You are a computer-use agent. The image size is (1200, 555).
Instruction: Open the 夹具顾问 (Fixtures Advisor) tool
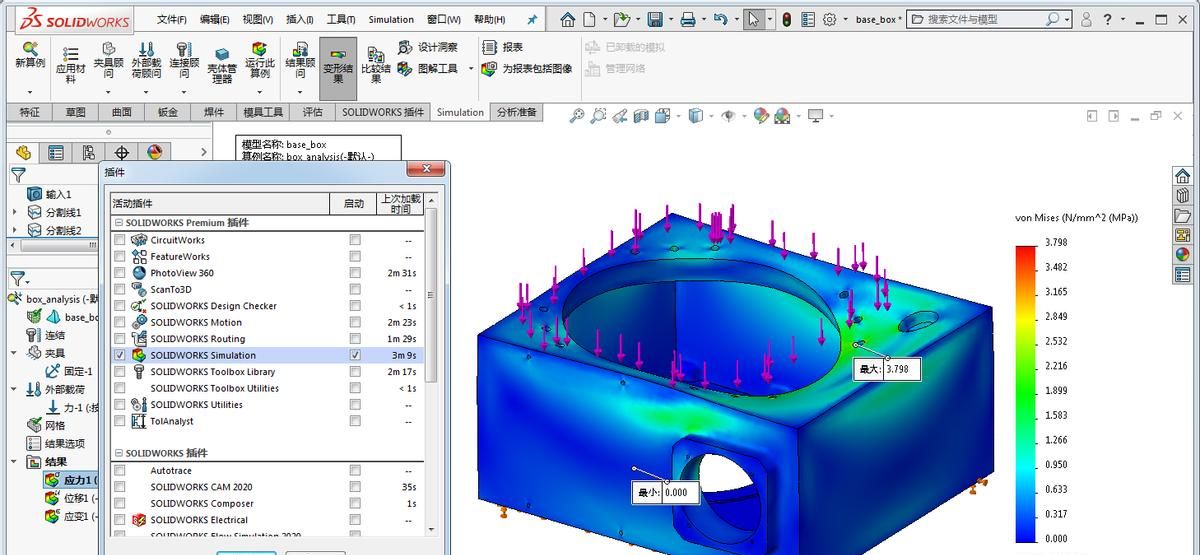(x=108, y=60)
